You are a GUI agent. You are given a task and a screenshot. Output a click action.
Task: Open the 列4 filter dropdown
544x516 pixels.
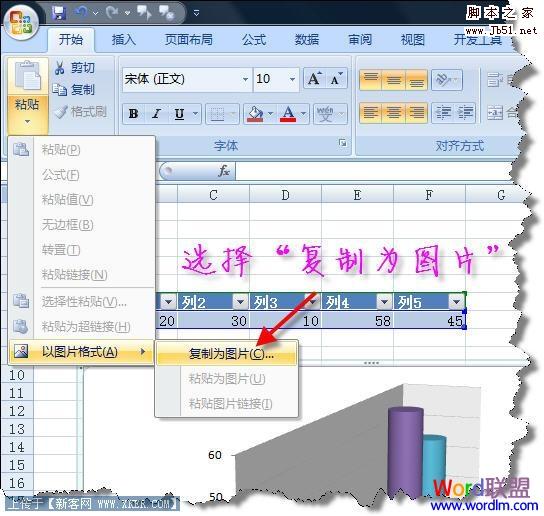(384, 302)
